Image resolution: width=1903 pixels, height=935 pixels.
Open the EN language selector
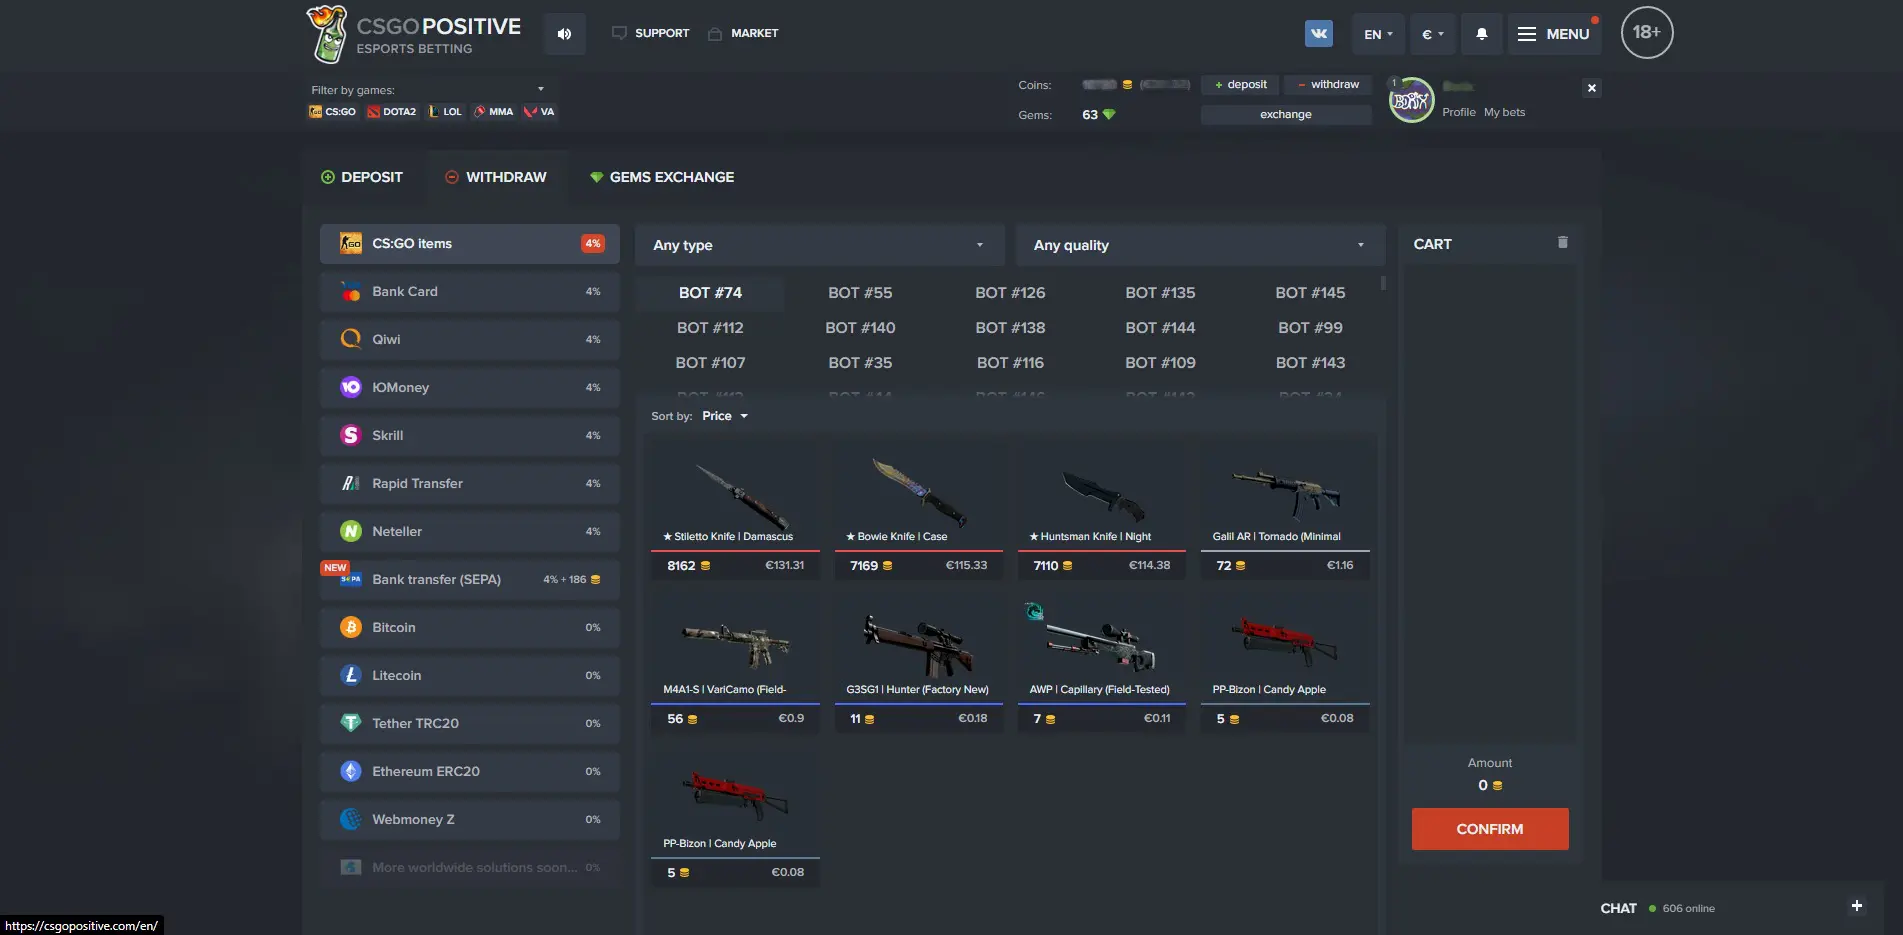click(x=1378, y=34)
